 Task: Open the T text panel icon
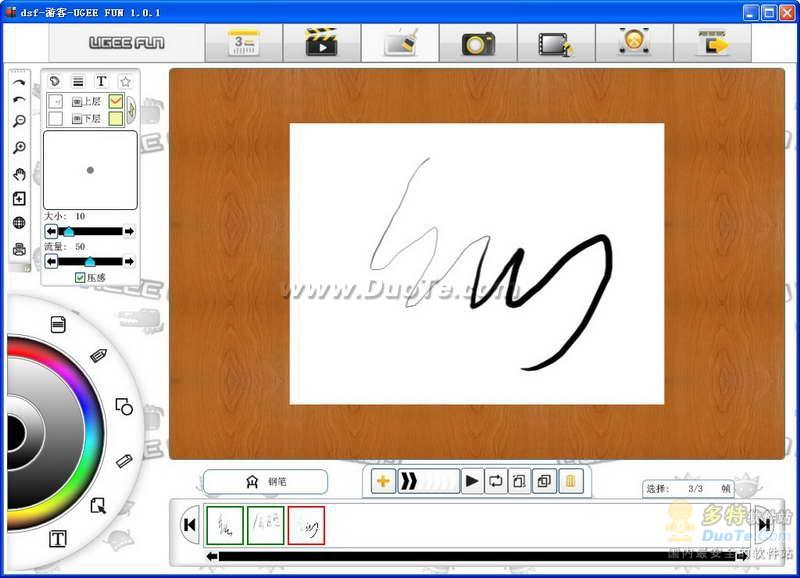pyautogui.click(x=101, y=81)
